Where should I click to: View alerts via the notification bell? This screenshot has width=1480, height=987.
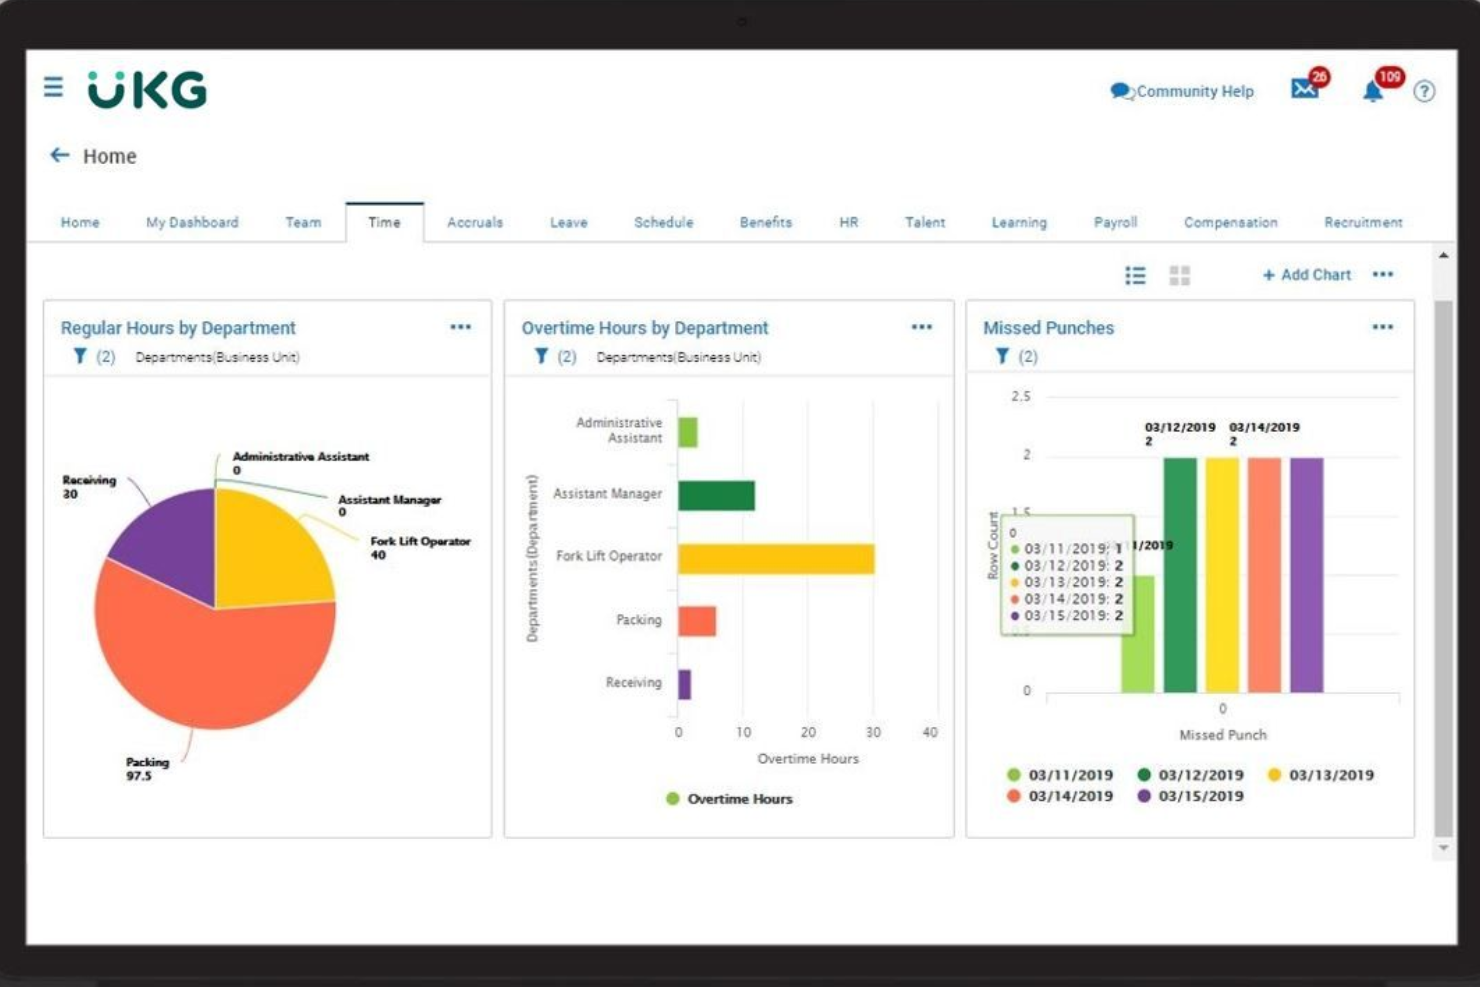pos(1375,91)
